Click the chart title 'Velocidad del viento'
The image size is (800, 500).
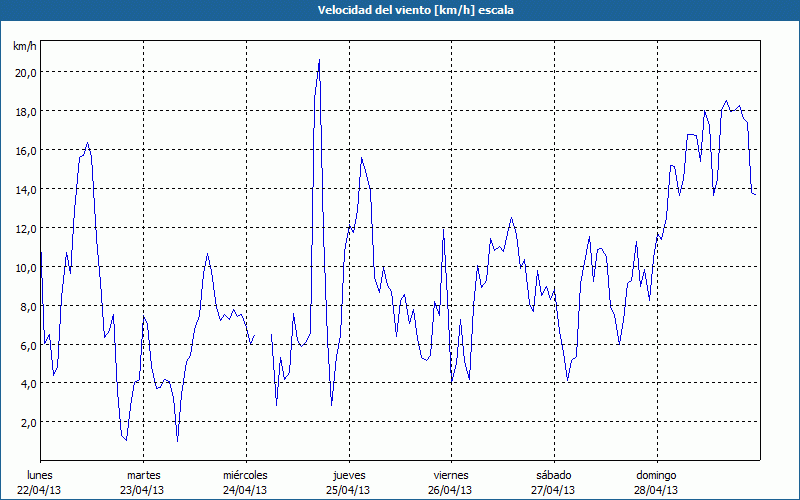[x=400, y=10]
